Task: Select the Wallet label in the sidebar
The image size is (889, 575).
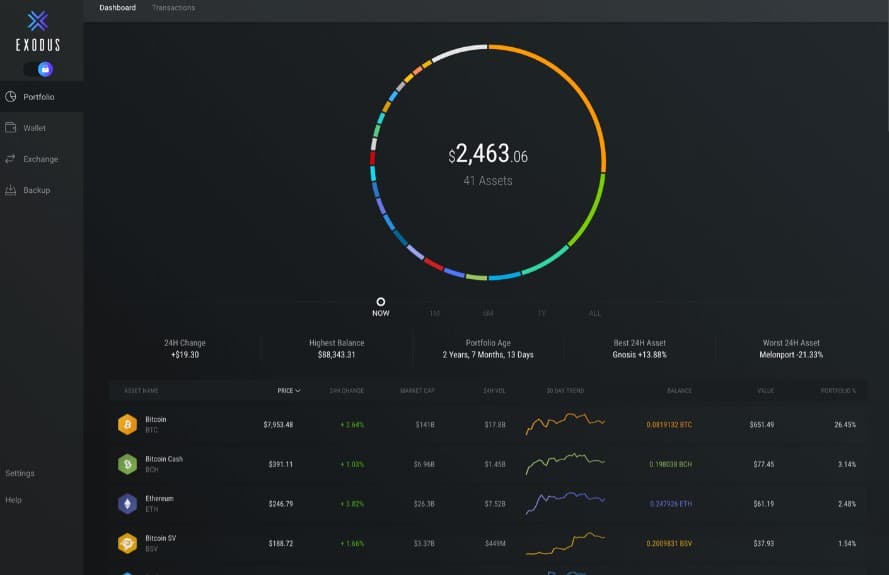Action: coord(35,128)
